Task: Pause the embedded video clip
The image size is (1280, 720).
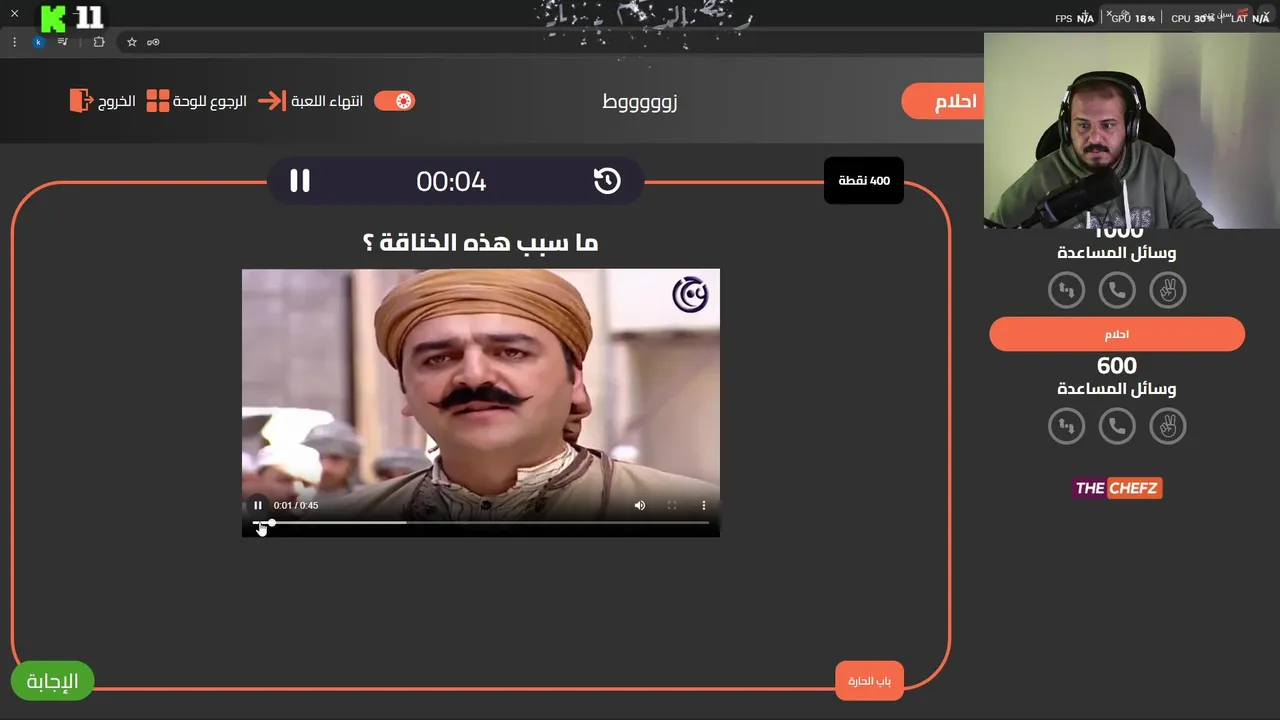Action: 258,505
